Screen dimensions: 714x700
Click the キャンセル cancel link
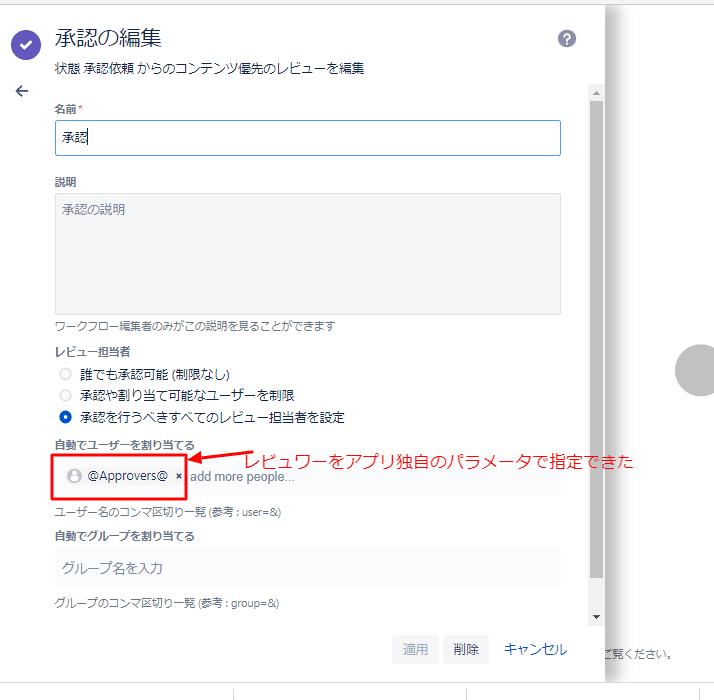coord(536,649)
